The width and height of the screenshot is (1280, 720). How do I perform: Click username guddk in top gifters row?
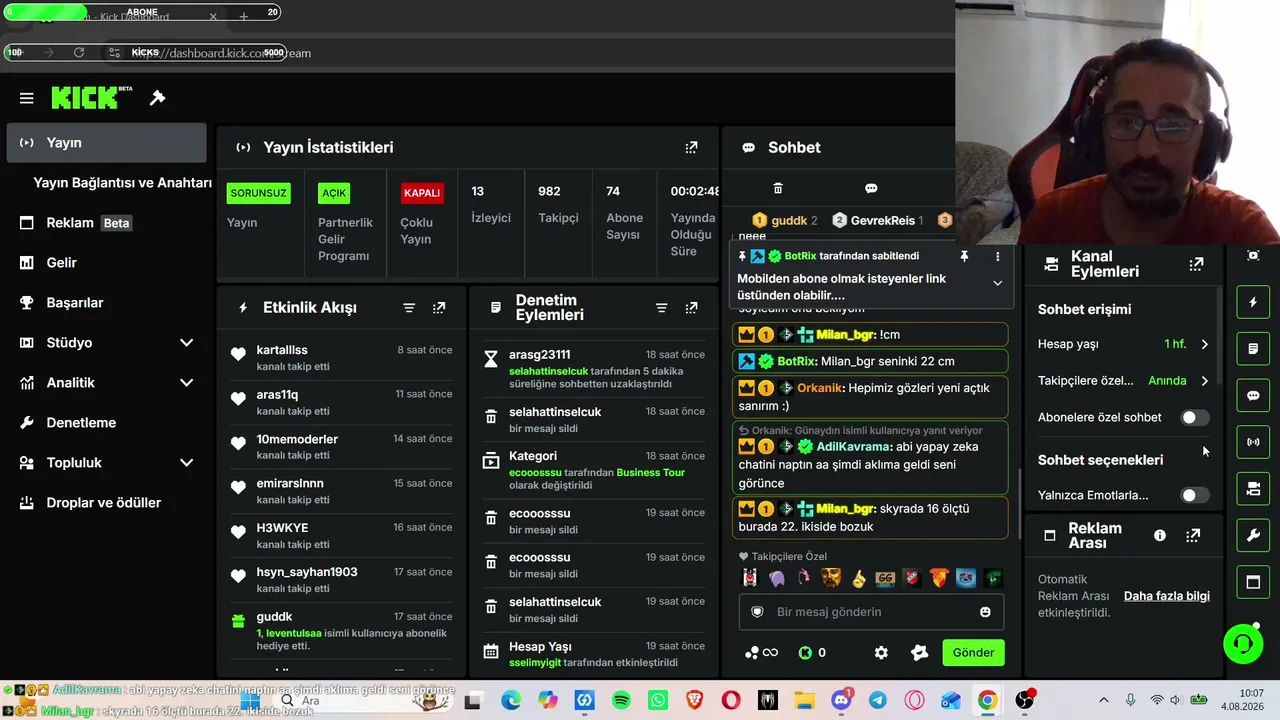(x=789, y=220)
